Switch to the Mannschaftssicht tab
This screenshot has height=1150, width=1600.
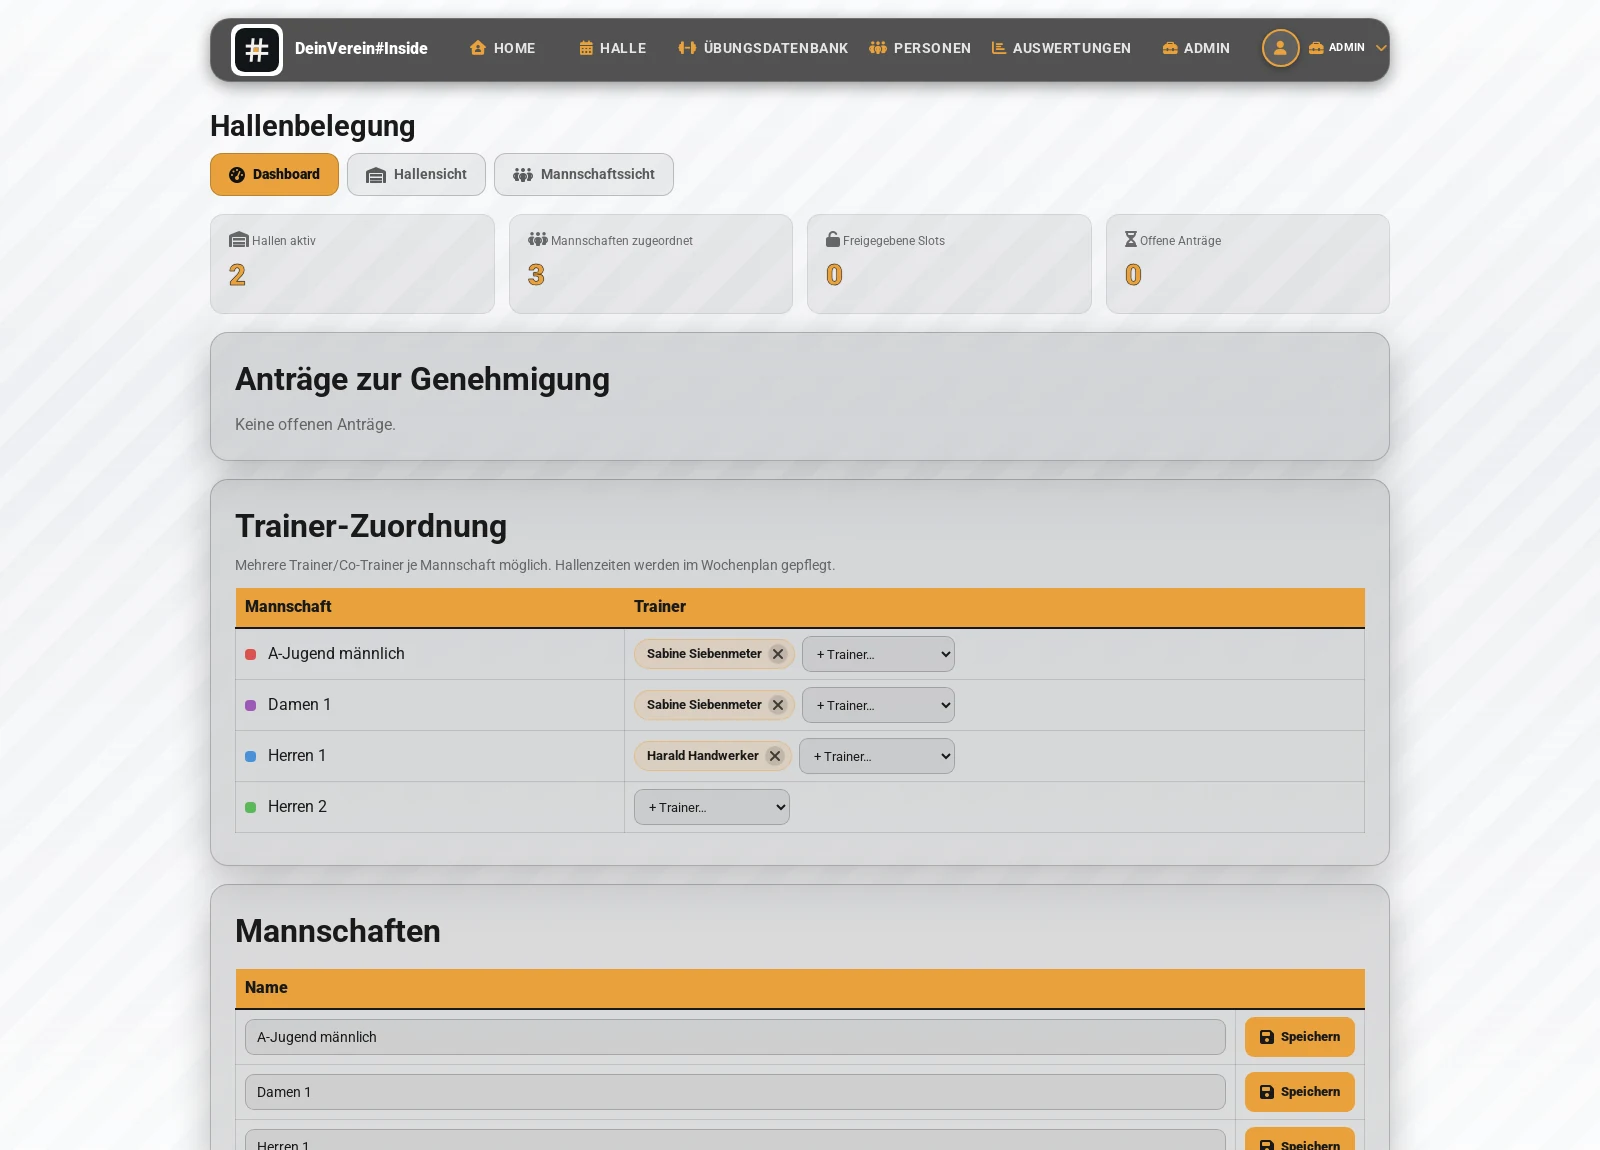pos(584,175)
